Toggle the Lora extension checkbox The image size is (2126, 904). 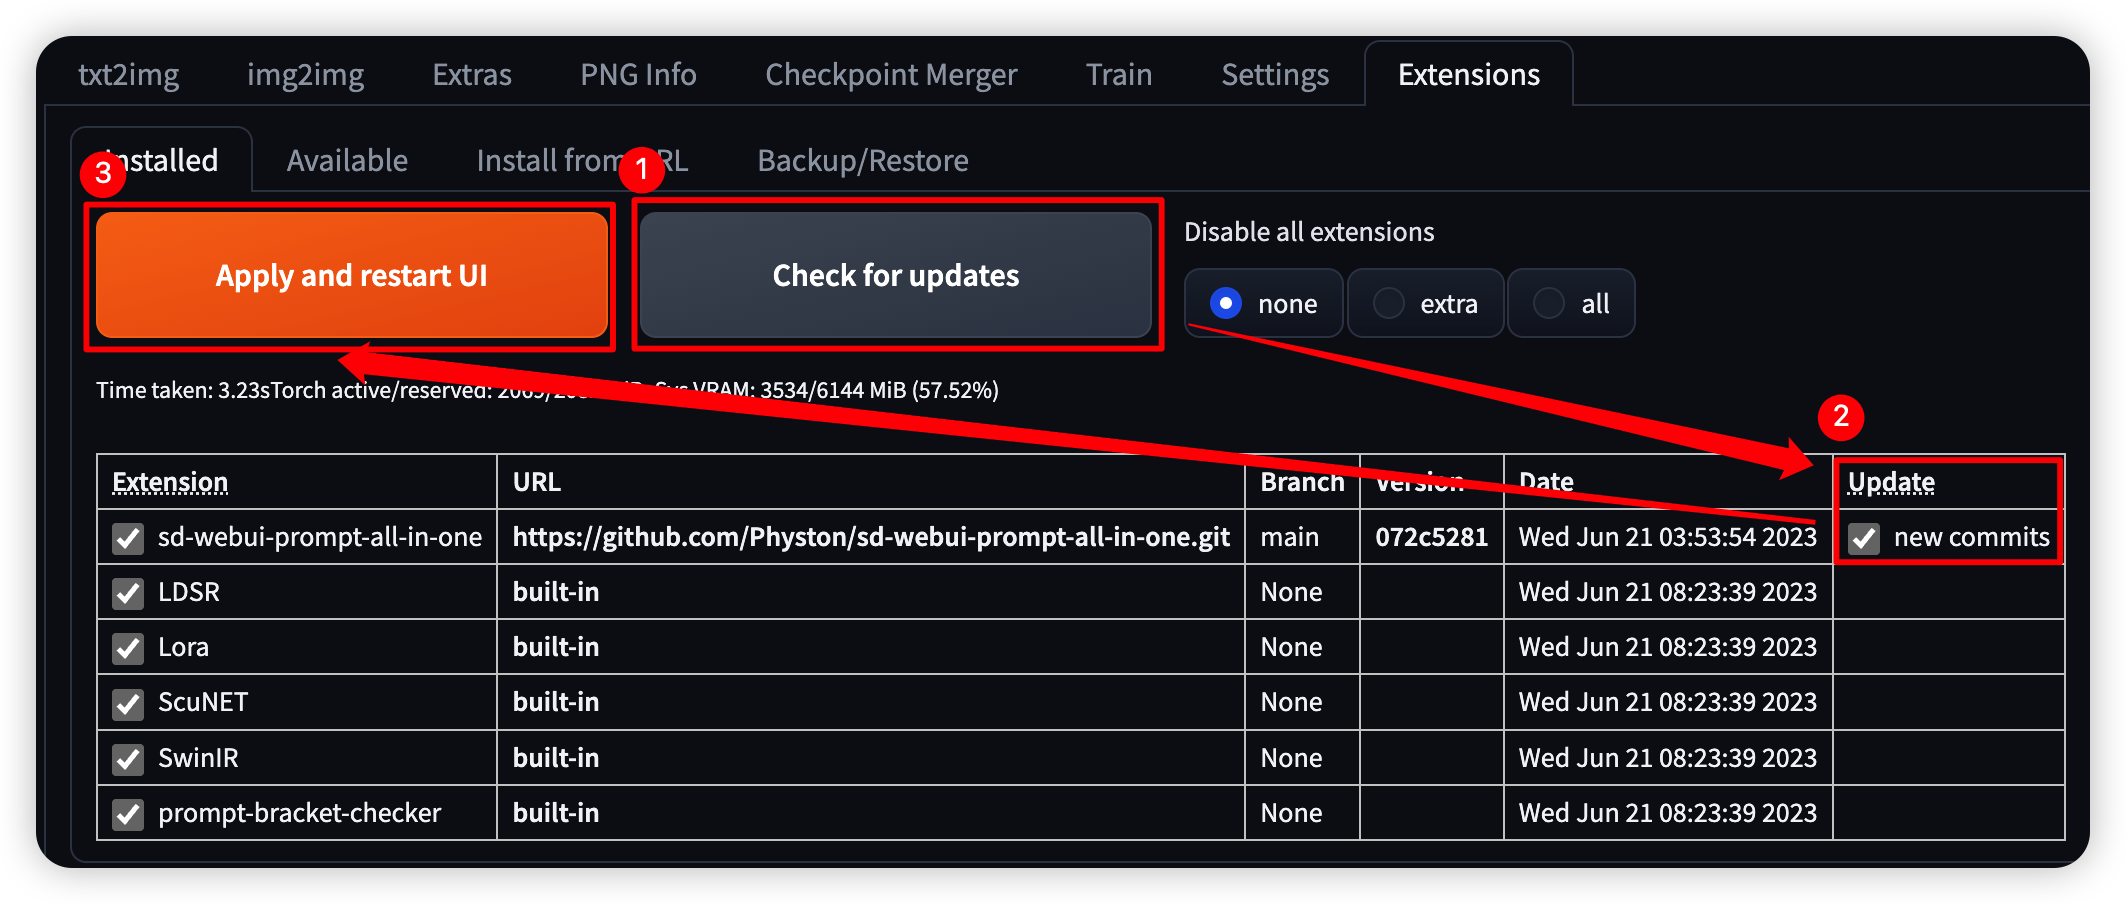(x=128, y=648)
